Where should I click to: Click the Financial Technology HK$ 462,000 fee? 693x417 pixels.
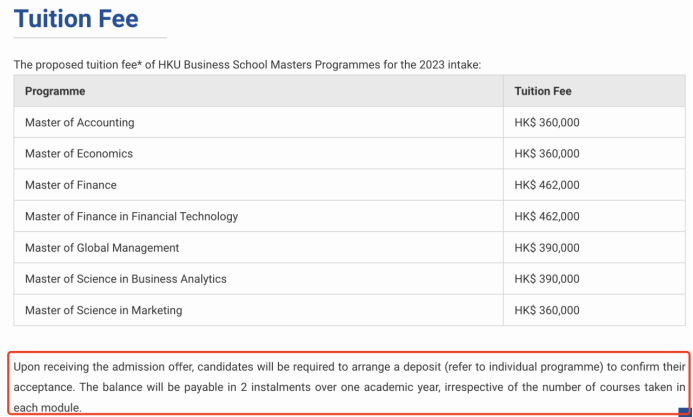click(547, 216)
